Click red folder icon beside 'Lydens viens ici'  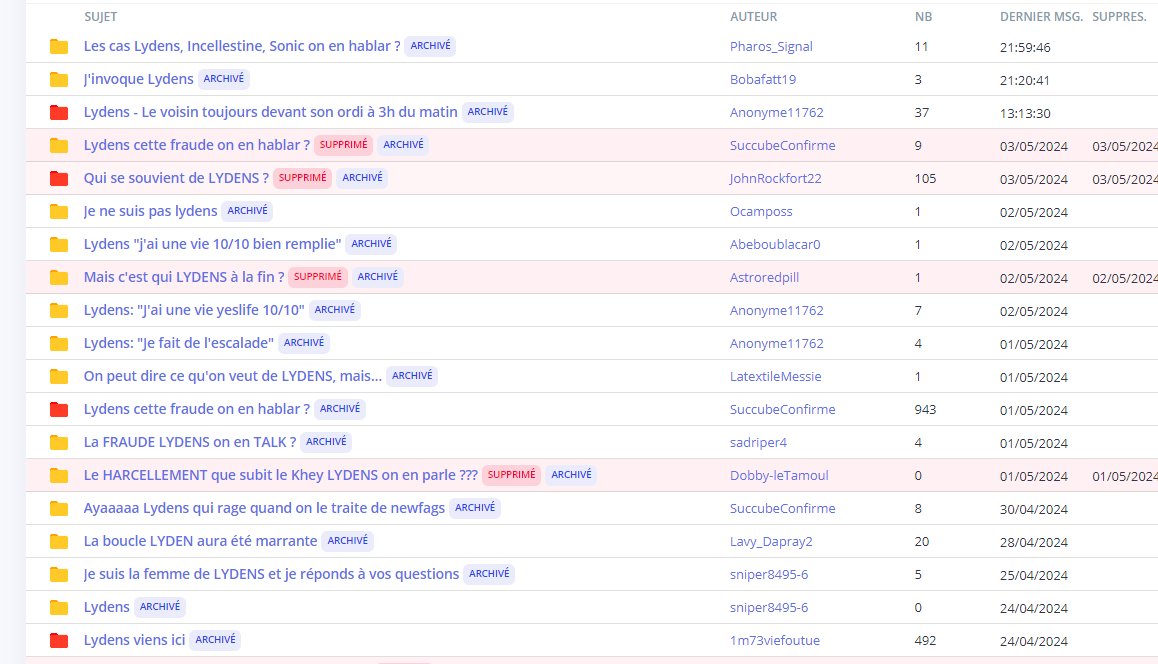[x=59, y=640]
